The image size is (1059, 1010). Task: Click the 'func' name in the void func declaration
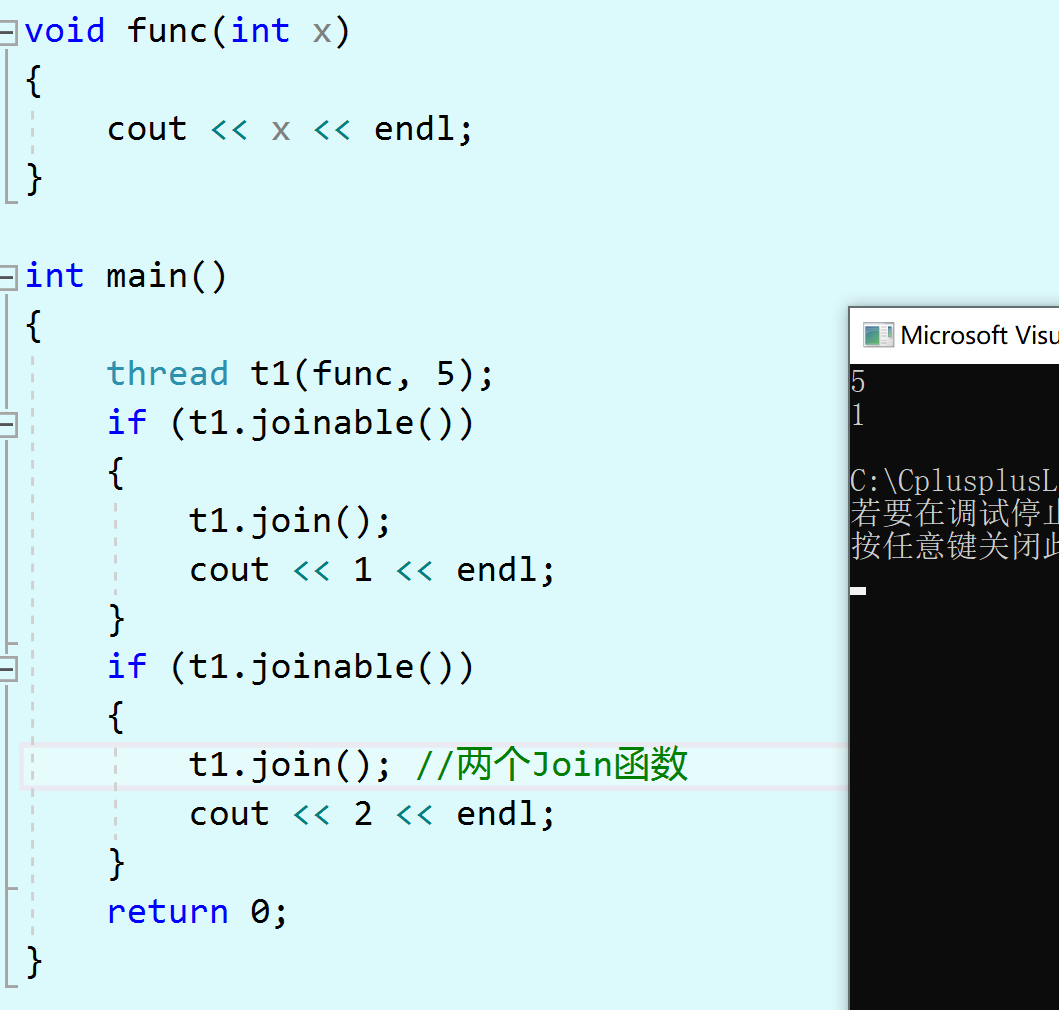point(167,31)
